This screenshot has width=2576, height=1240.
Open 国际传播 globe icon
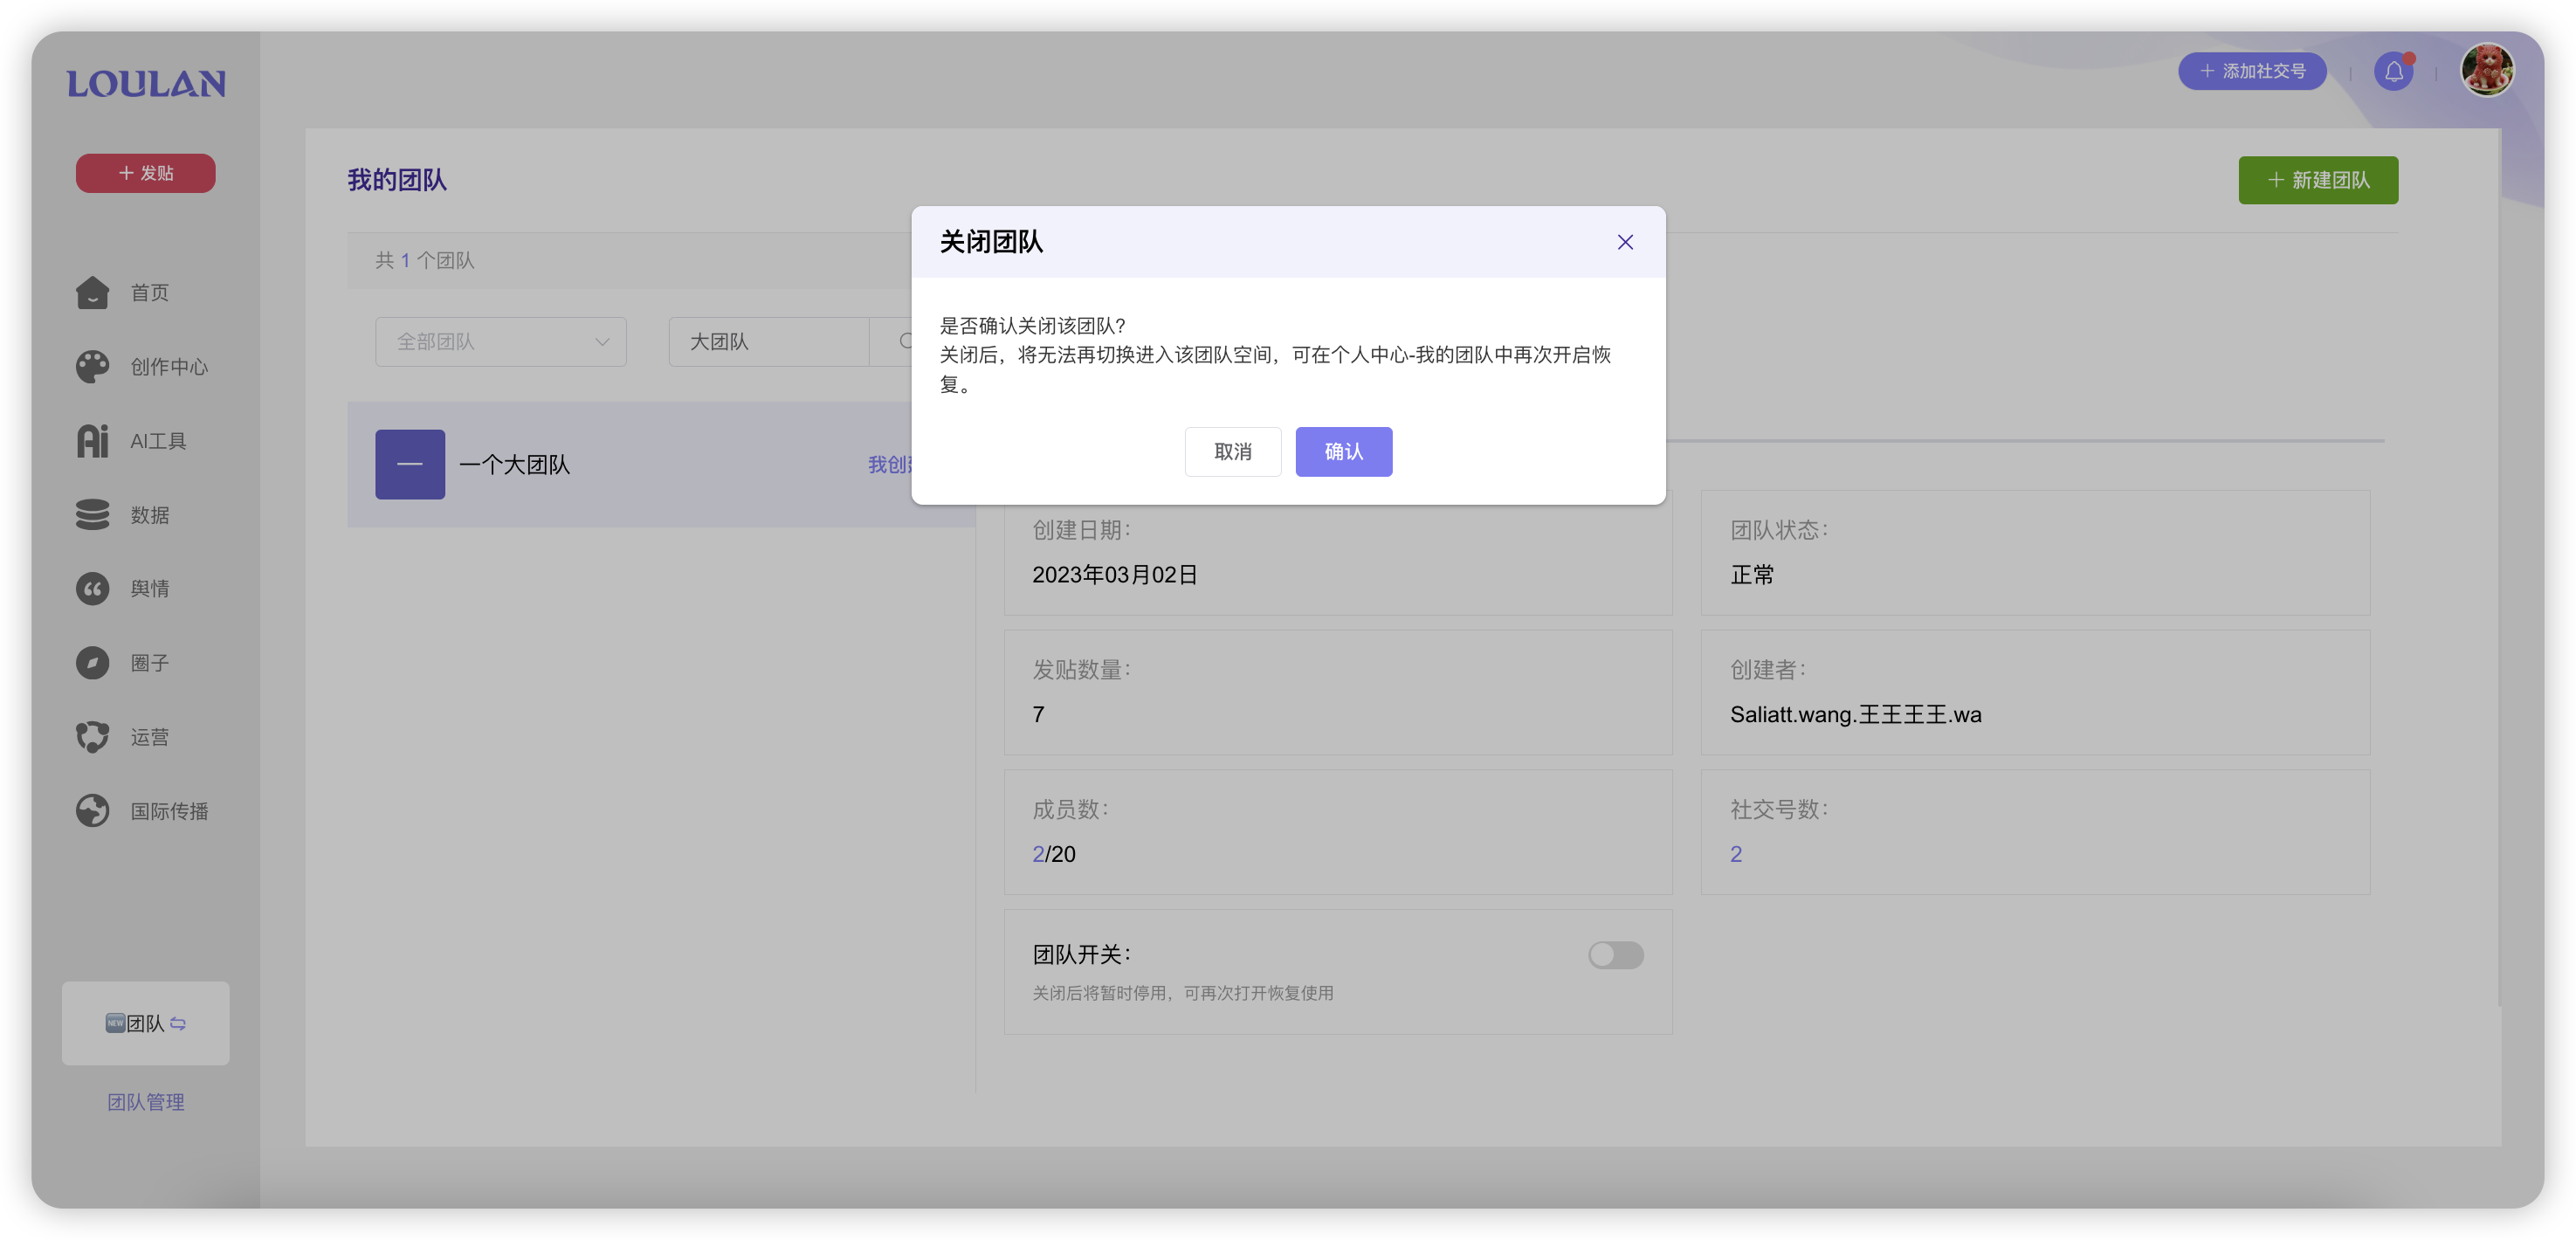click(x=92, y=811)
